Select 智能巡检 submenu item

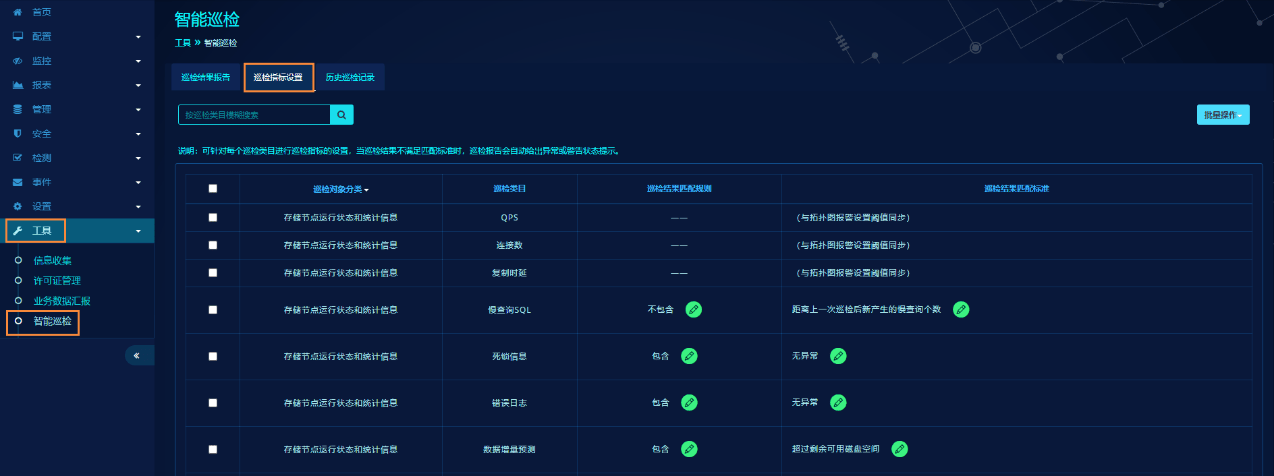pos(53,322)
